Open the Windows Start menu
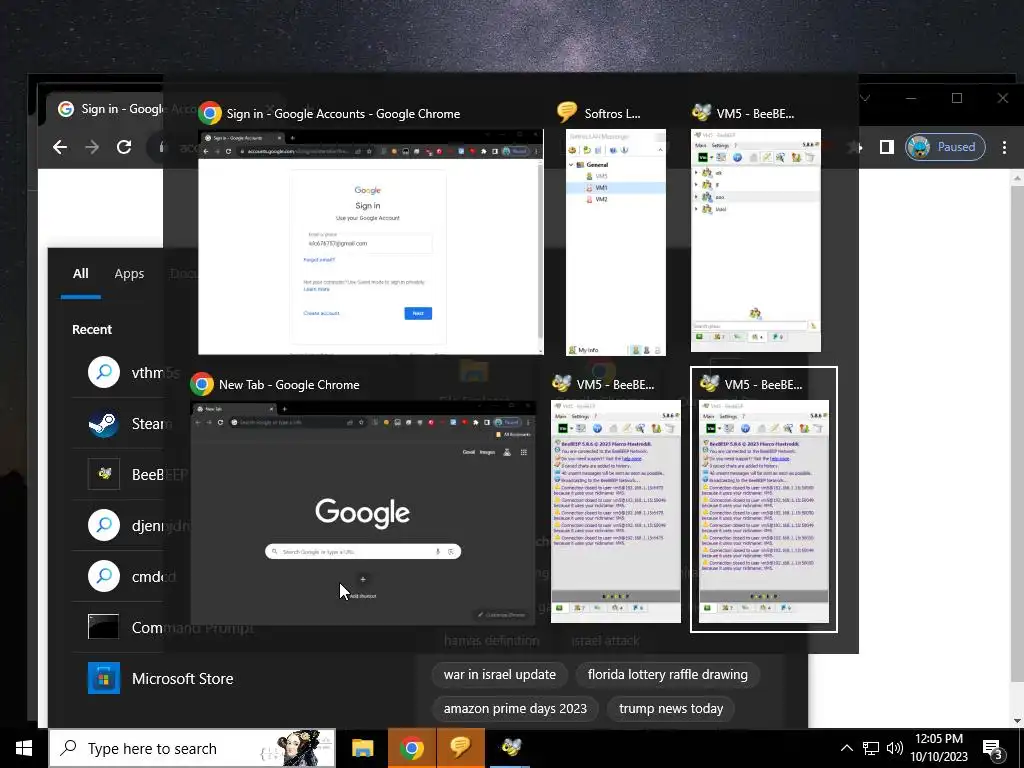1024x768 pixels. click(x=24, y=748)
